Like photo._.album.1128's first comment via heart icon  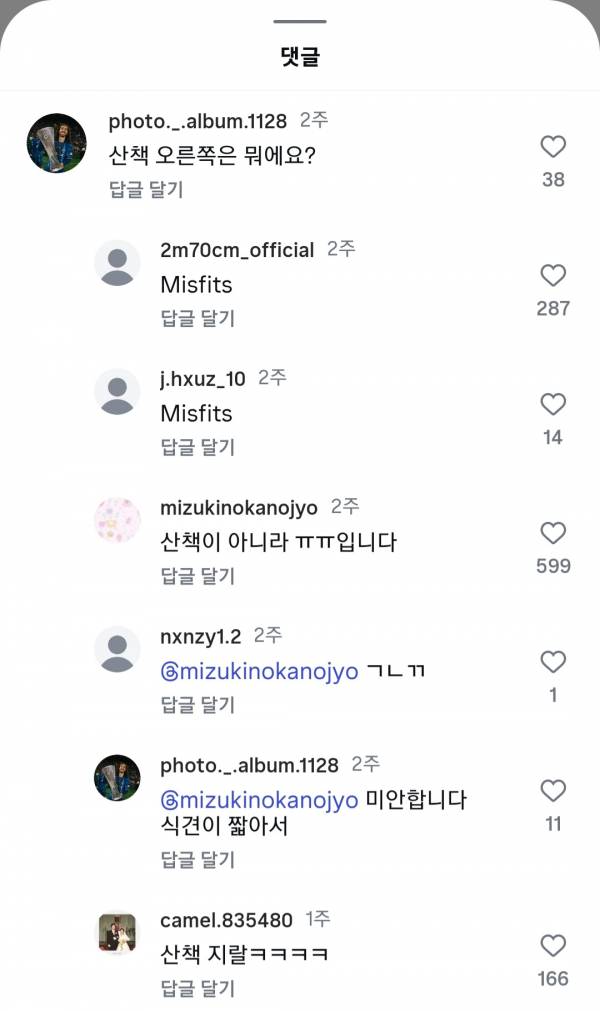[x=553, y=146]
